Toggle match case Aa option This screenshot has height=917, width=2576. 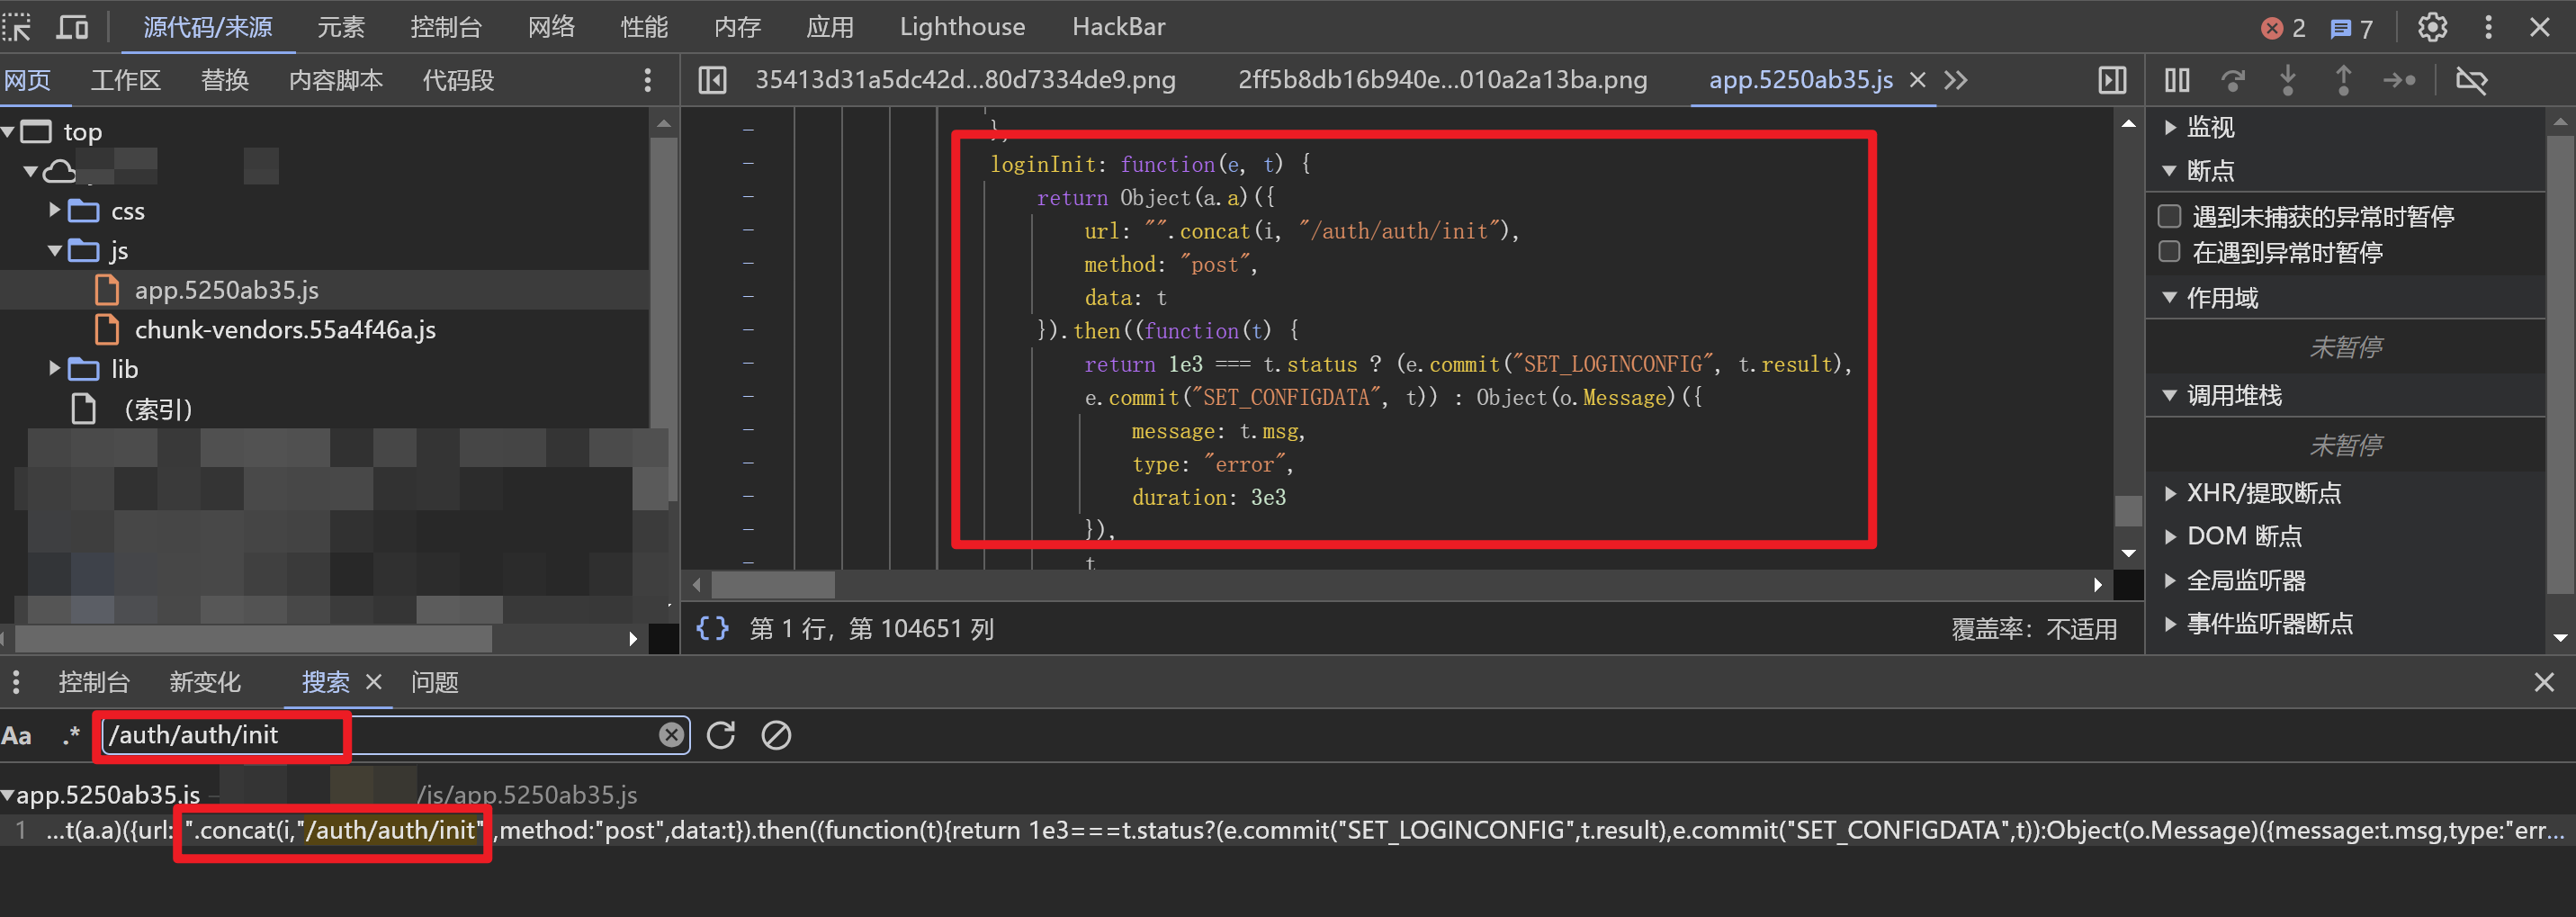tap(17, 735)
